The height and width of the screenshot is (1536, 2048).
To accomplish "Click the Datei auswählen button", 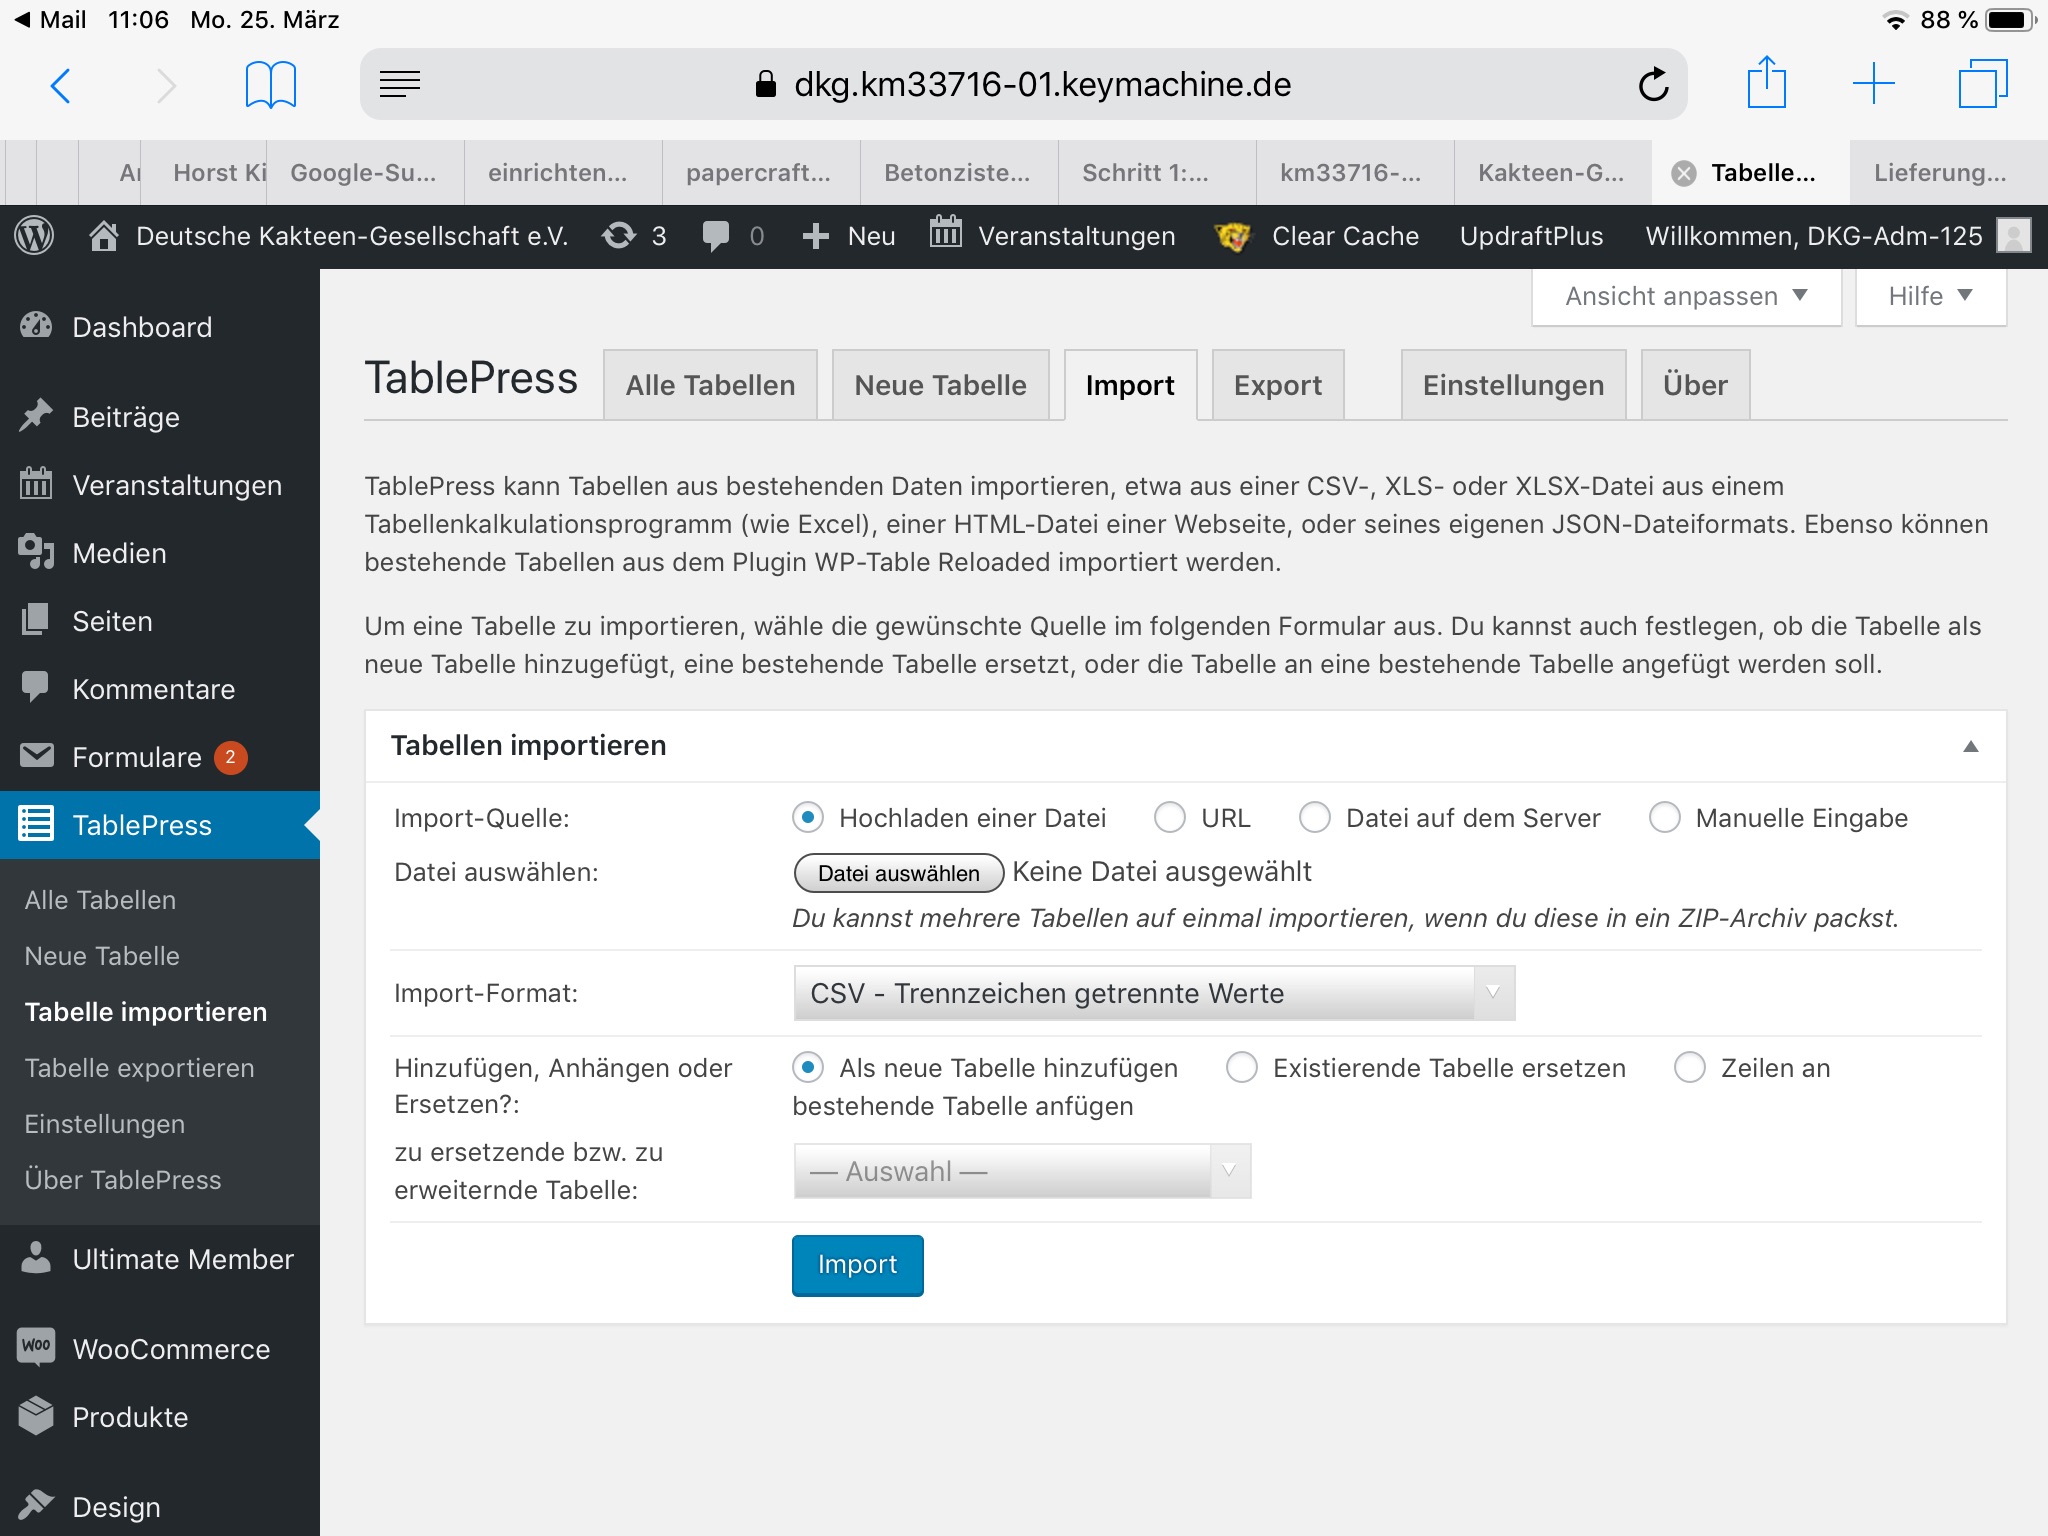I will click(x=898, y=873).
